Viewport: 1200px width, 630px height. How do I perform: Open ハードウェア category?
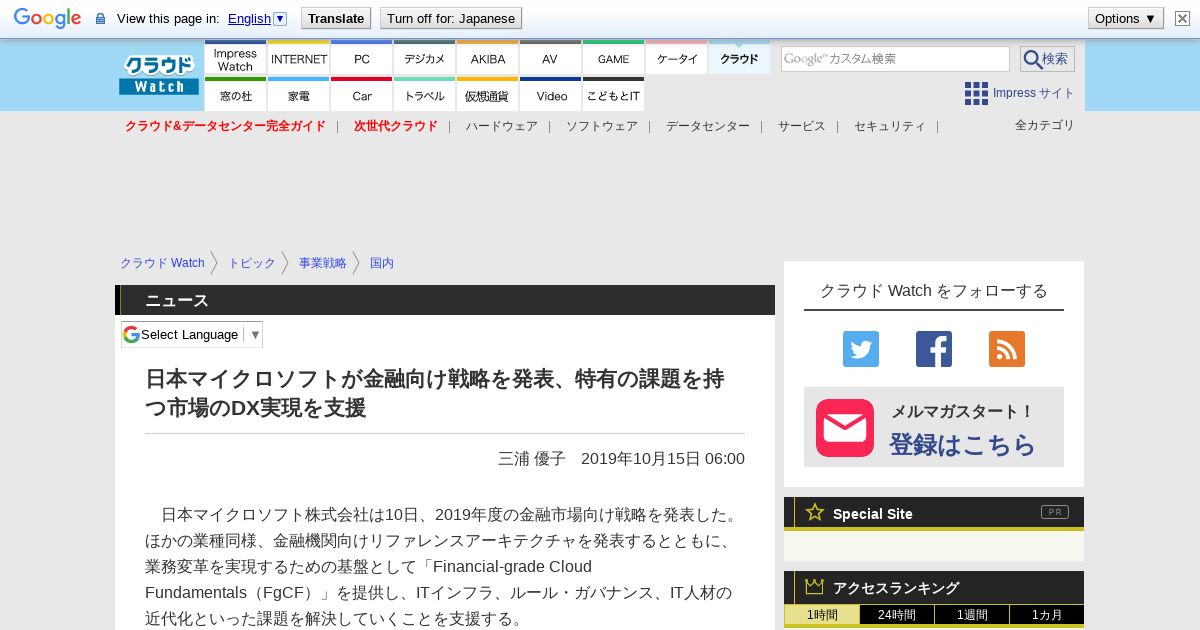(x=501, y=126)
